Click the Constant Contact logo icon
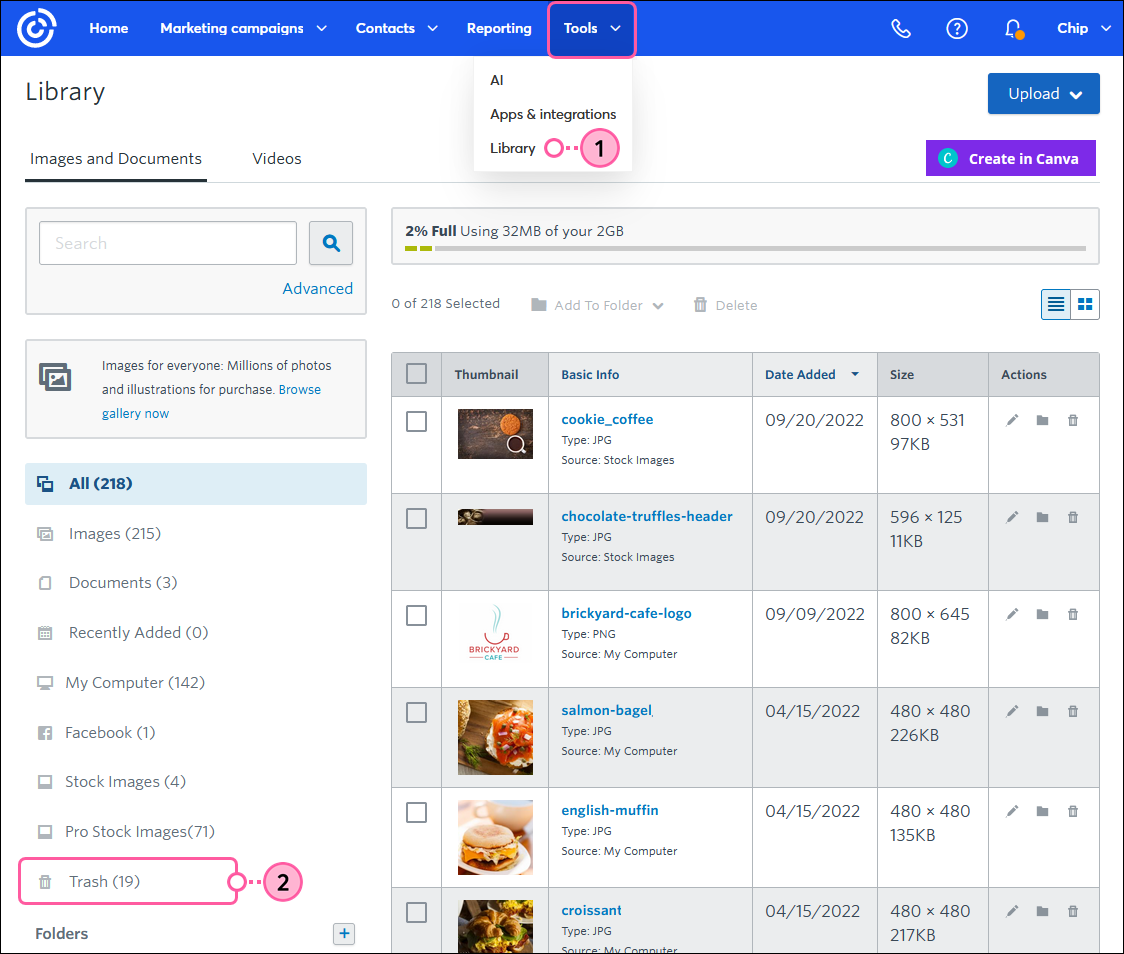Viewport: 1124px width, 954px height. tap(37, 28)
